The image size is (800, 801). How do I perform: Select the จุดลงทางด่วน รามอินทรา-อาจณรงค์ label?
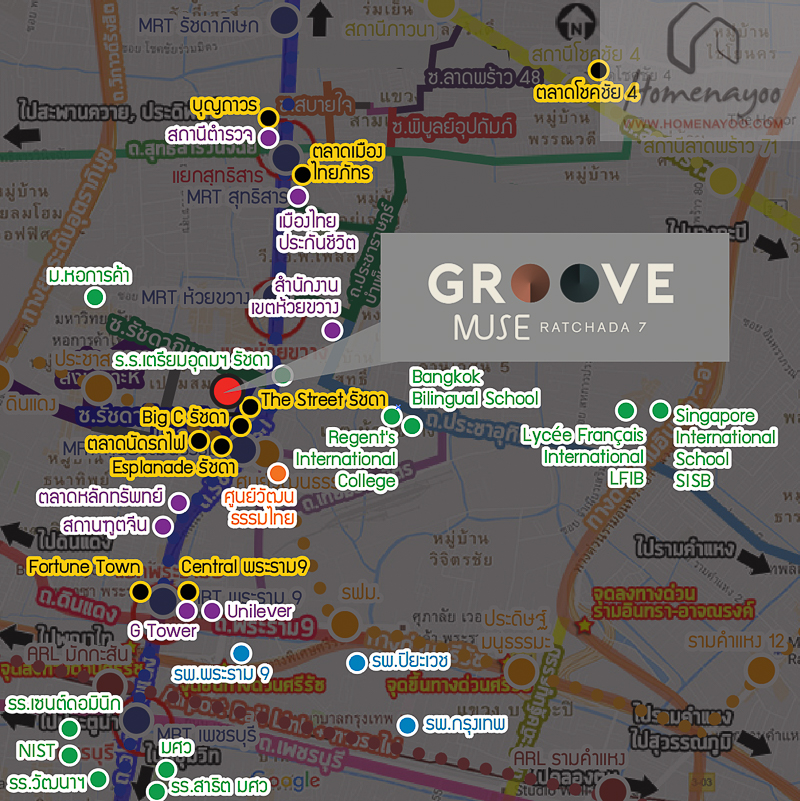[x=673, y=602]
